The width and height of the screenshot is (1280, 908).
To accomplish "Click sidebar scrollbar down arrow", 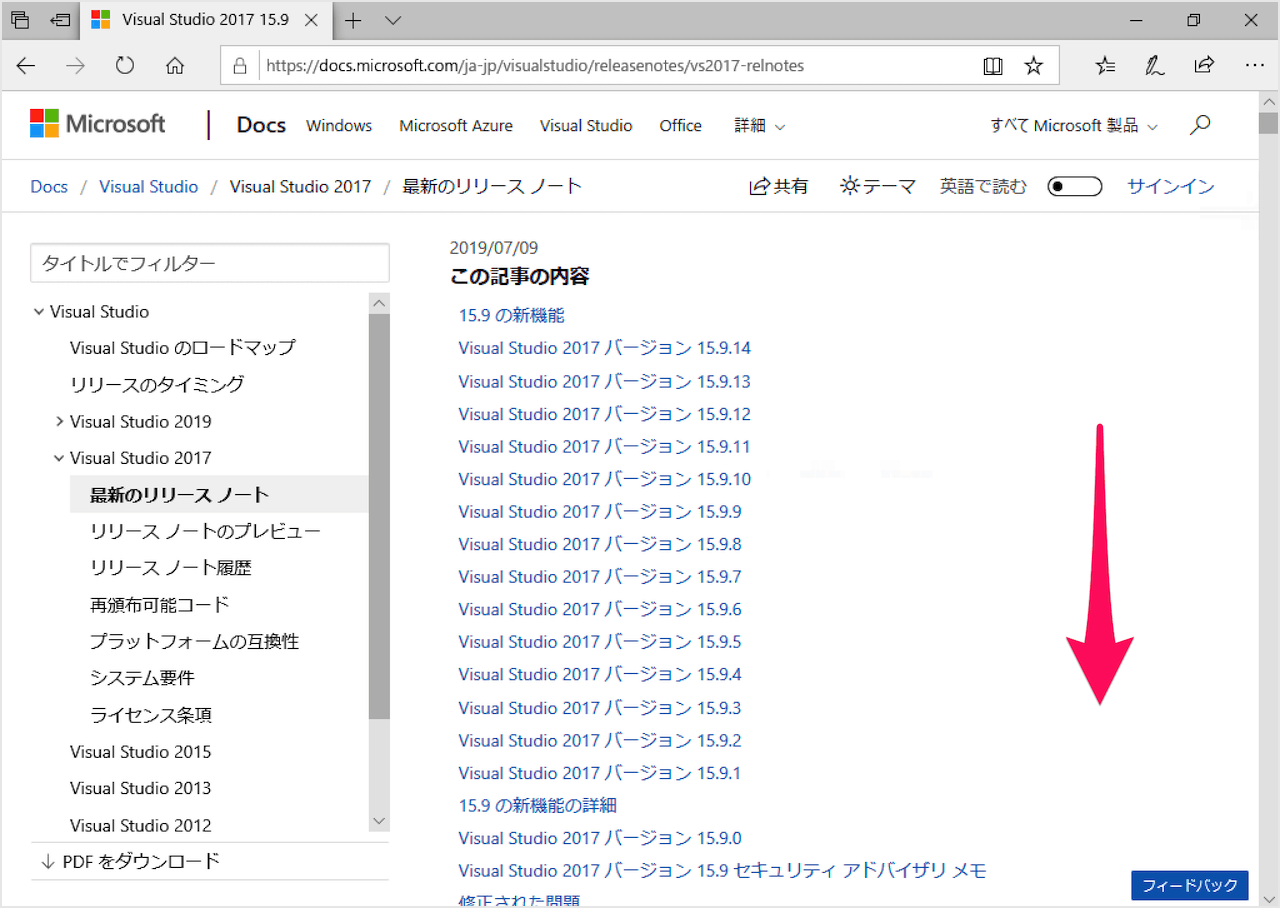I will 379,820.
